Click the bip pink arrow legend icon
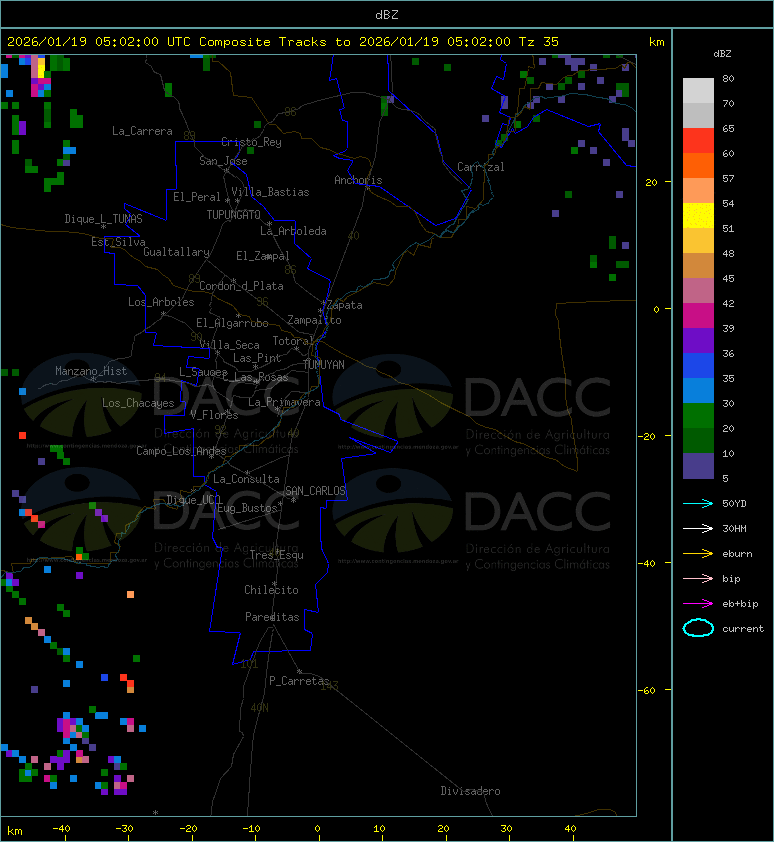 click(698, 578)
